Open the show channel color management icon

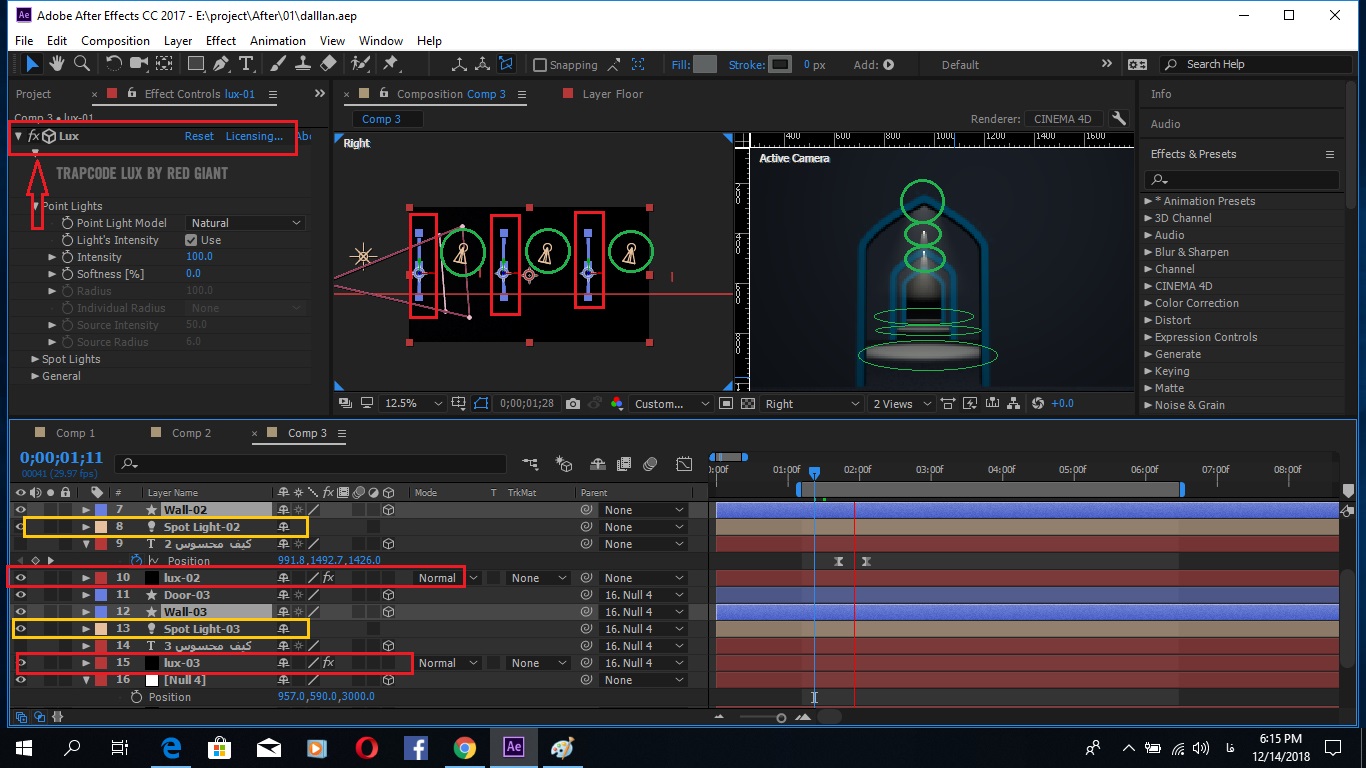[616, 404]
